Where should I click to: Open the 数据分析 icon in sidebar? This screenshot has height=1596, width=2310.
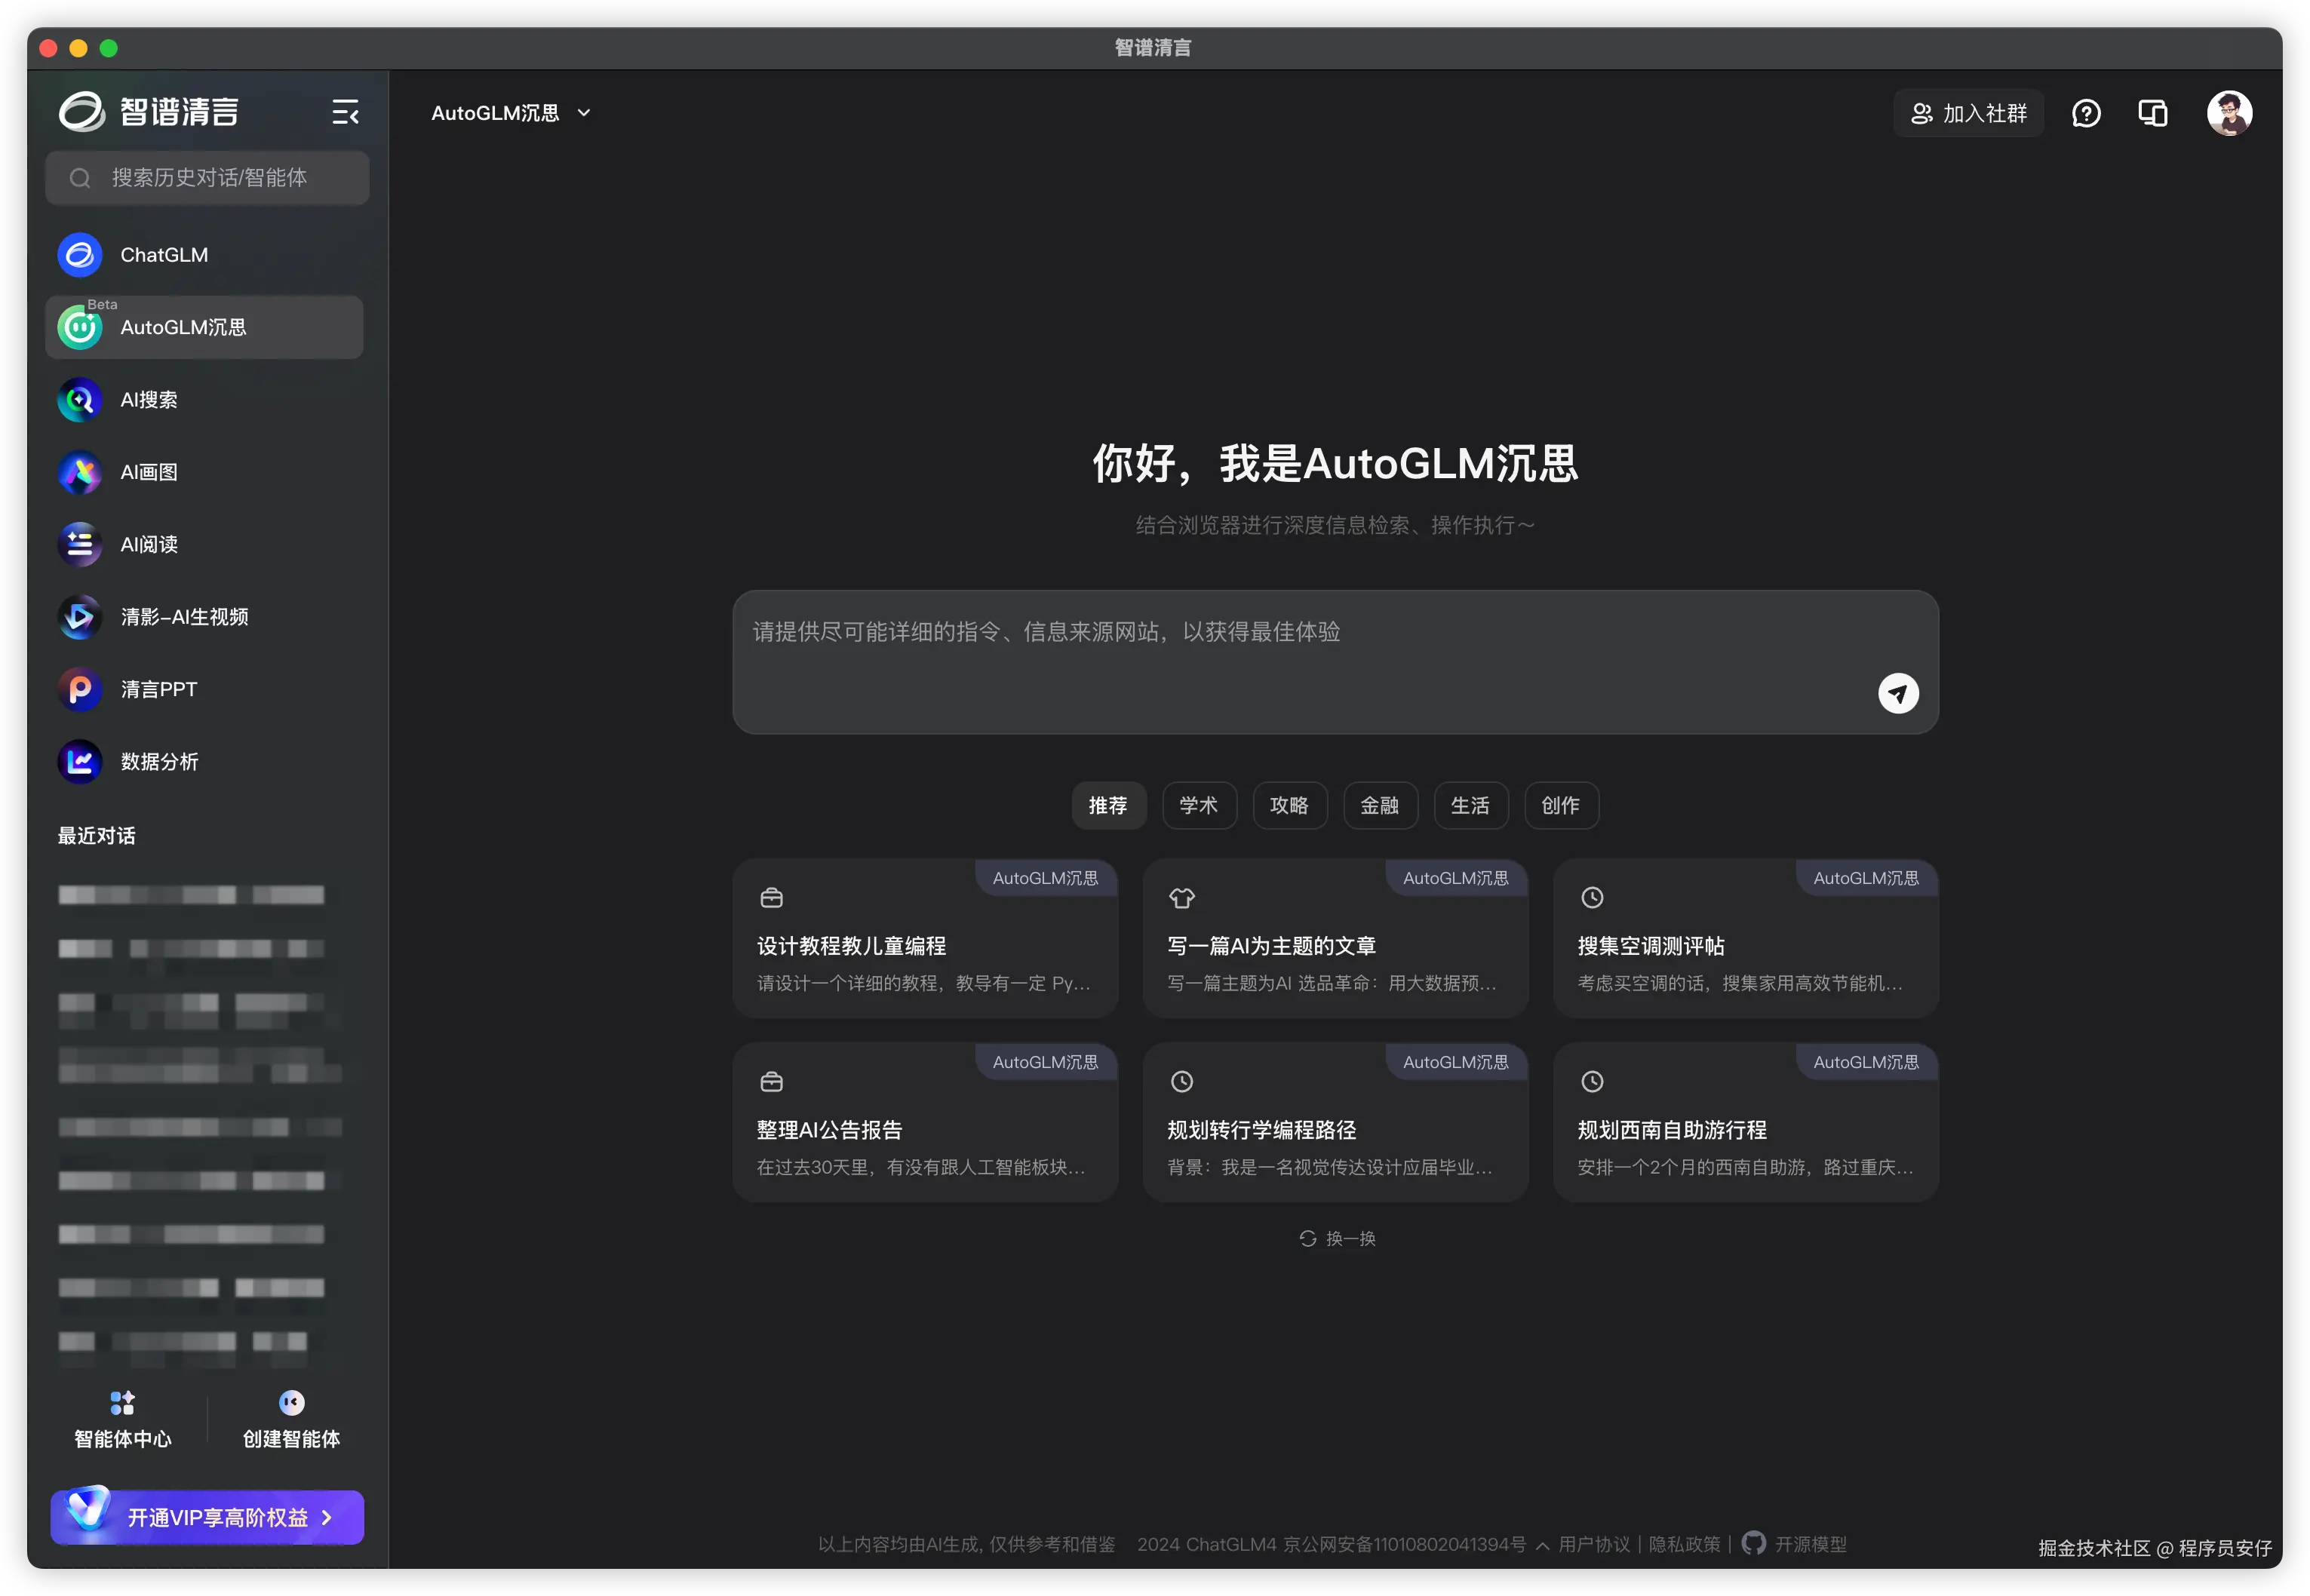tap(80, 762)
